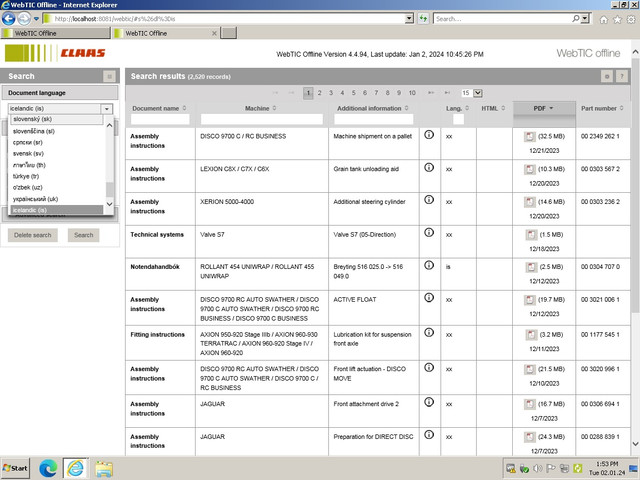The width and height of the screenshot is (640, 480).
Task: Open search results settings gear
Action: click(607, 76)
